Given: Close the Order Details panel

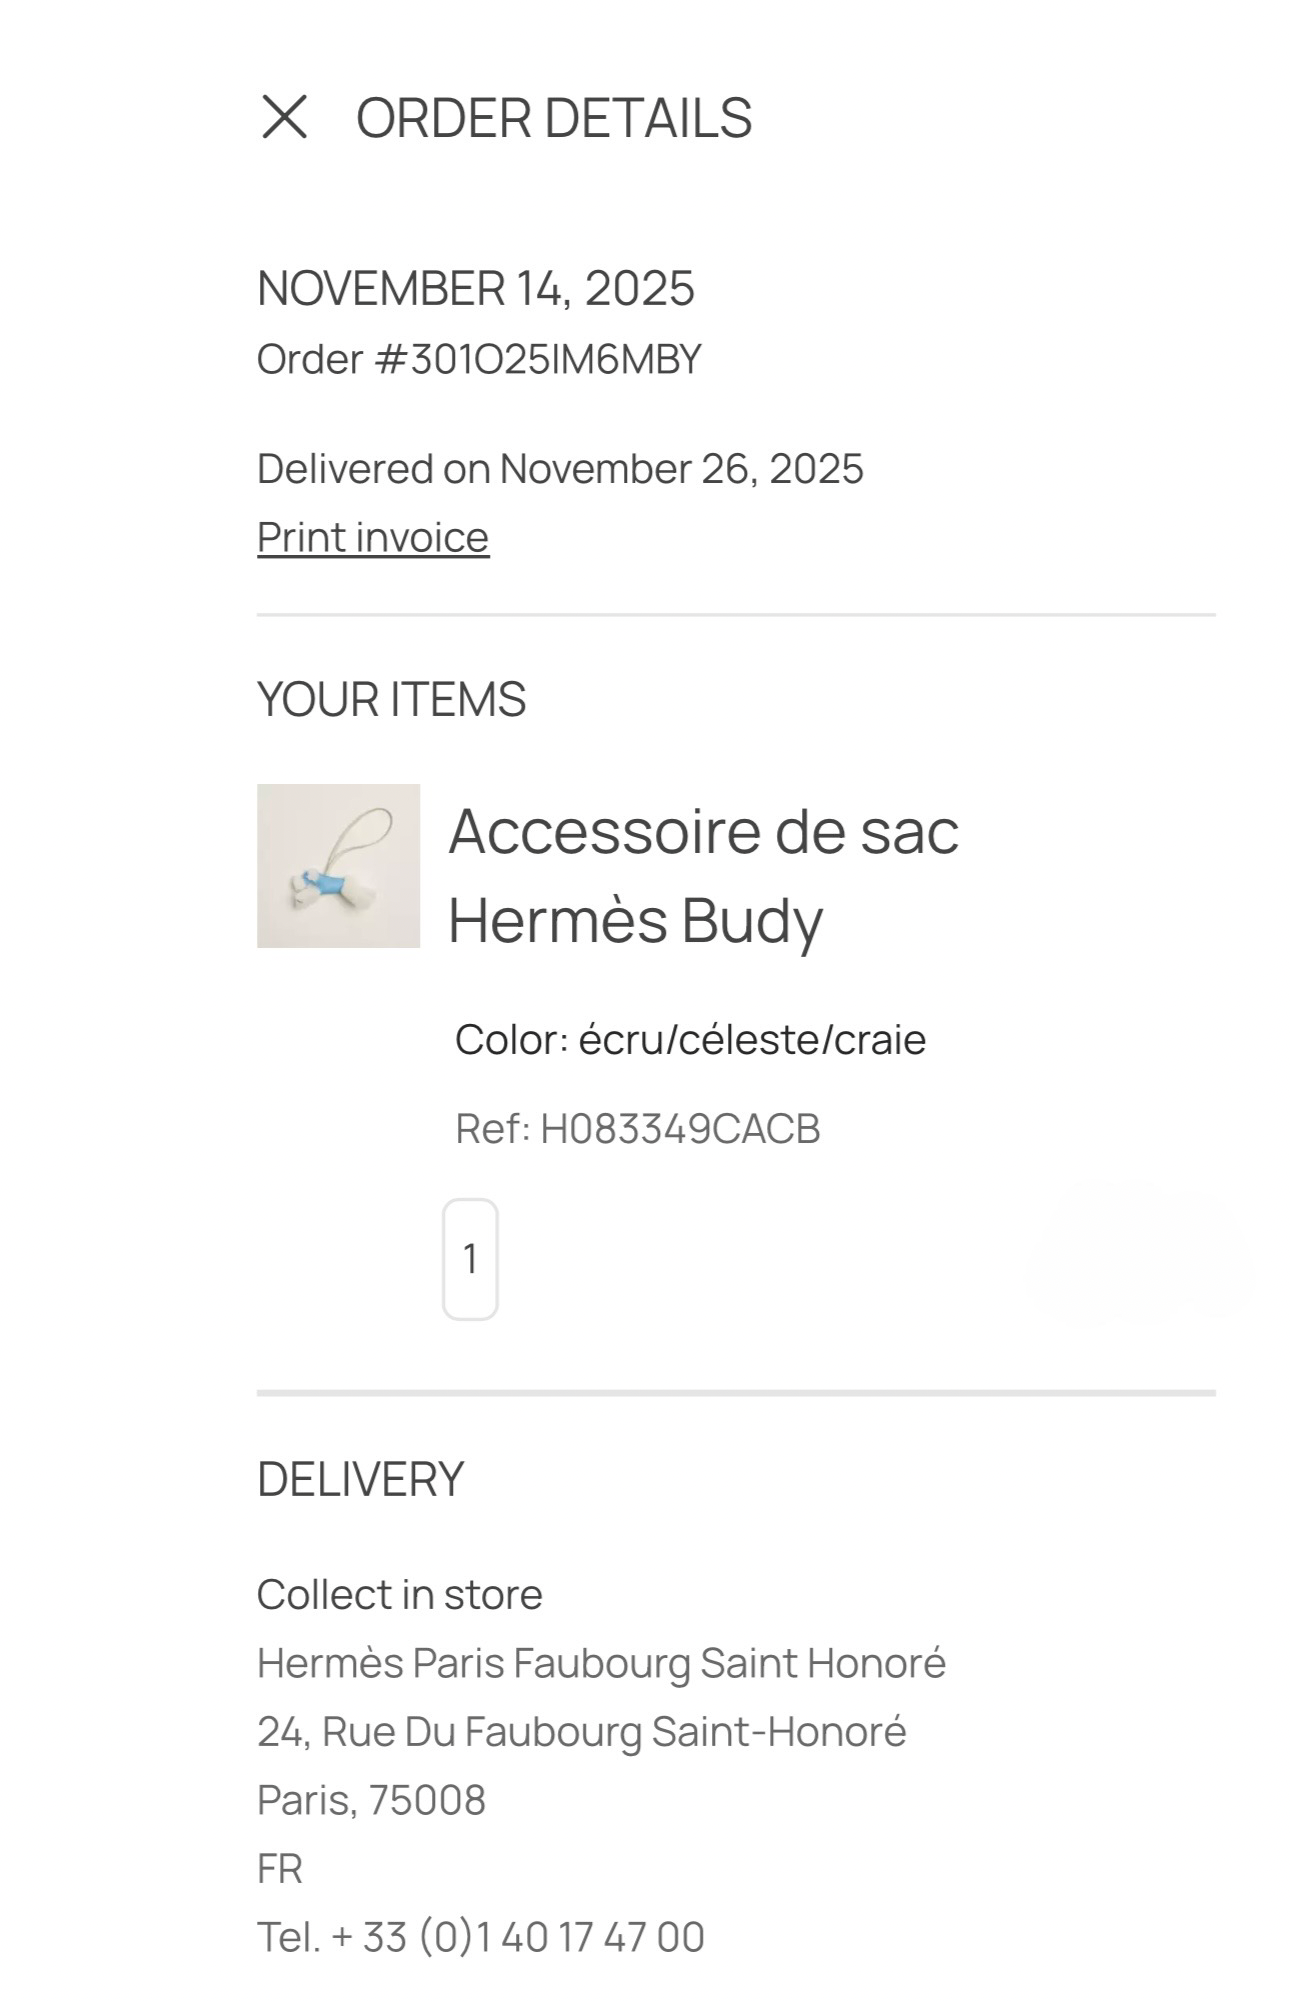Looking at the screenshot, I should pos(284,117).
